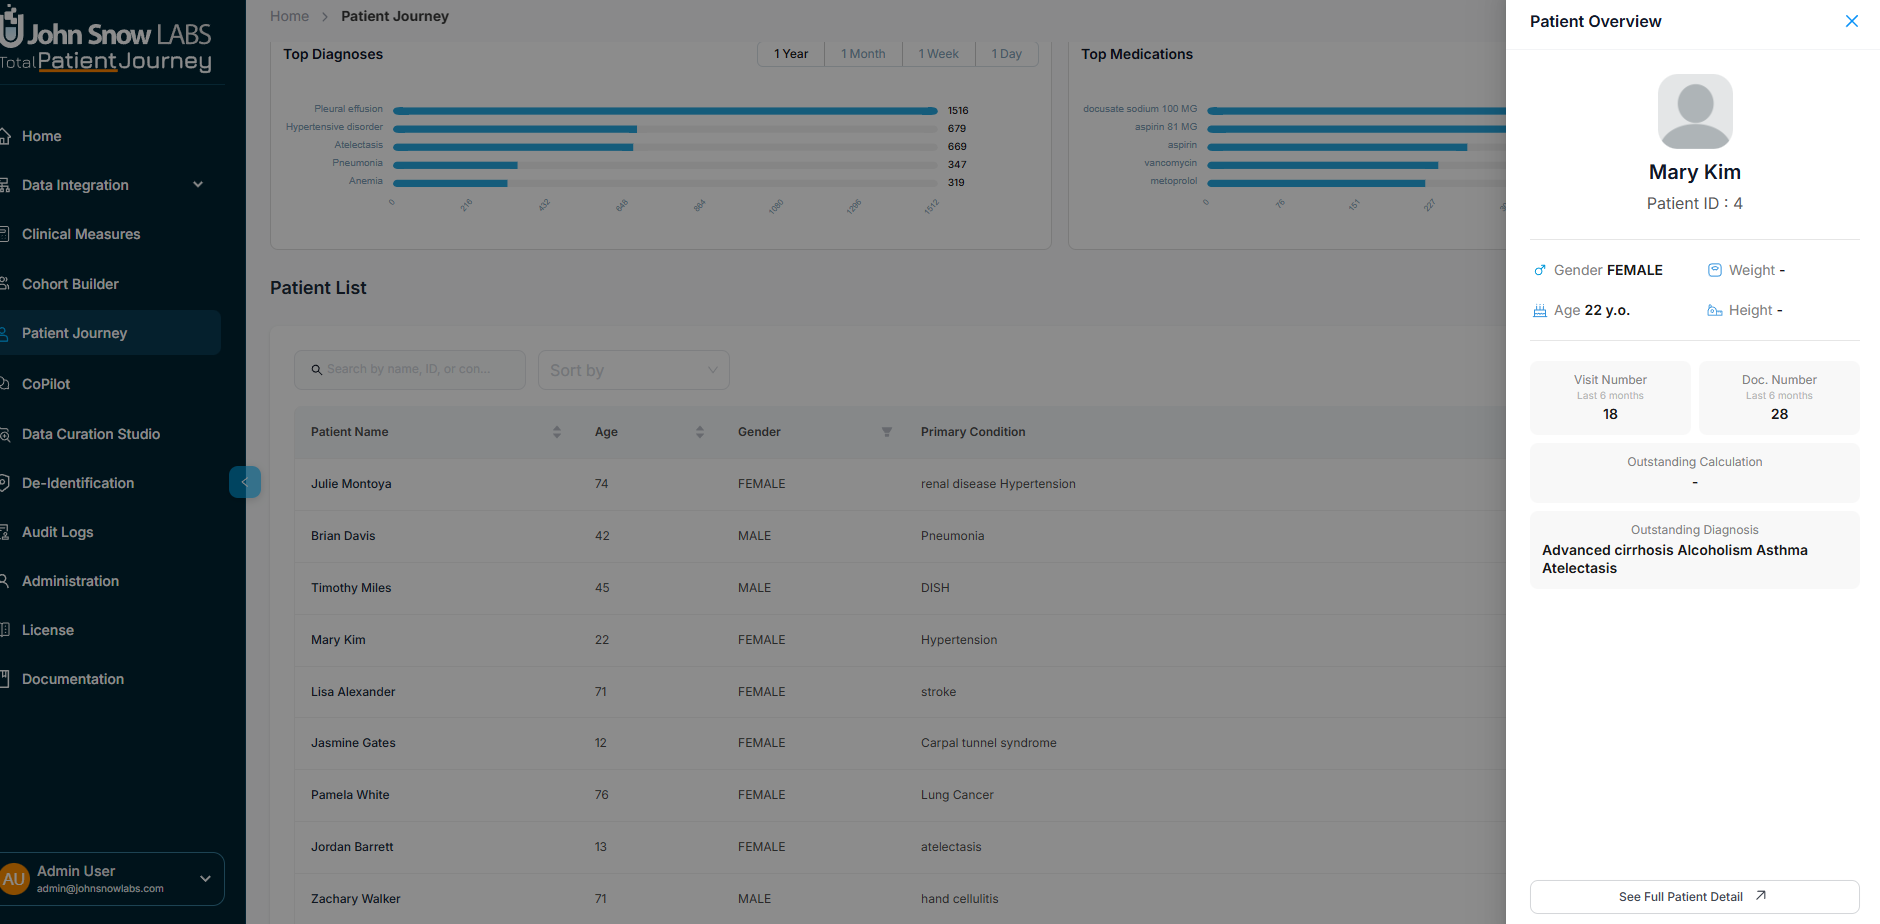This screenshot has height=924, width=1880.
Task: Open Cohort Builder from the sidebar
Action: pos(71,283)
